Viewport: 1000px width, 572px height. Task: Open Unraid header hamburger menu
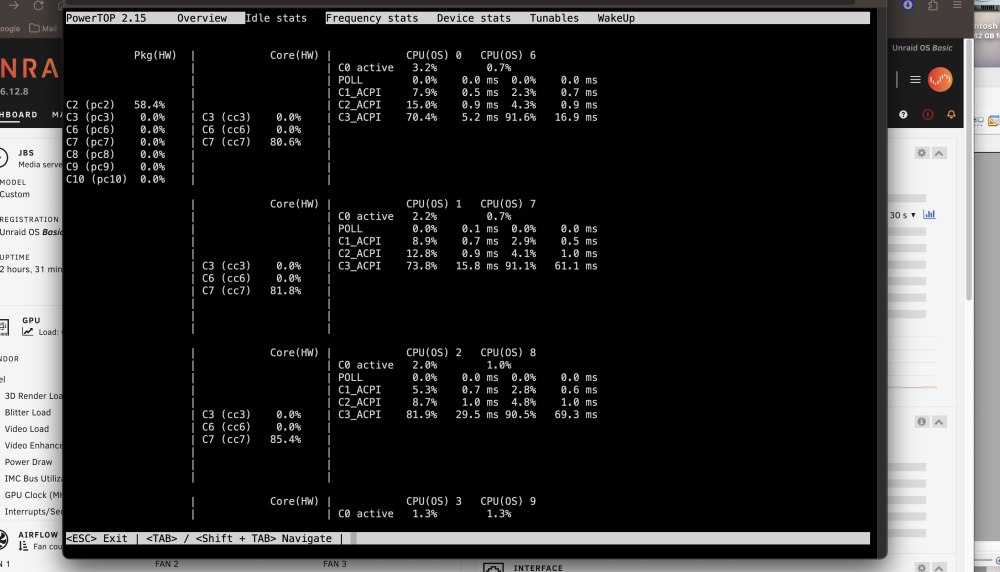tap(915, 80)
